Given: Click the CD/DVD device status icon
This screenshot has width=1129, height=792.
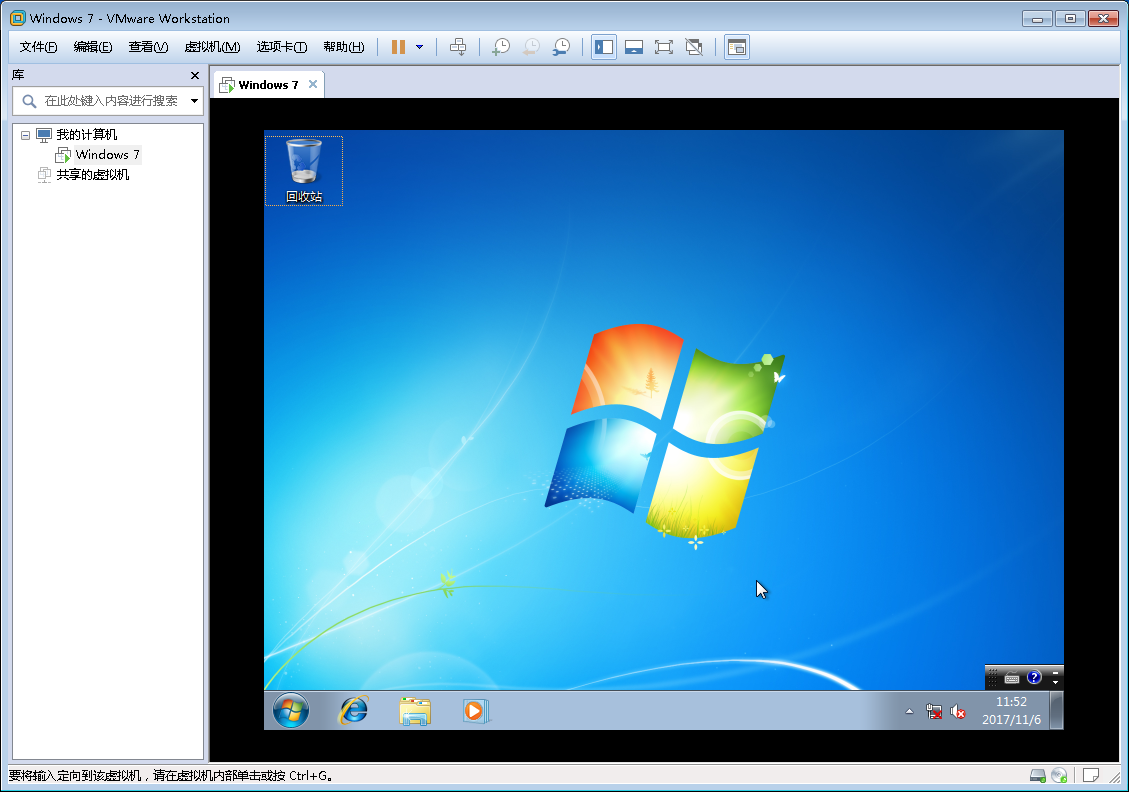Looking at the screenshot, I should click(1059, 775).
